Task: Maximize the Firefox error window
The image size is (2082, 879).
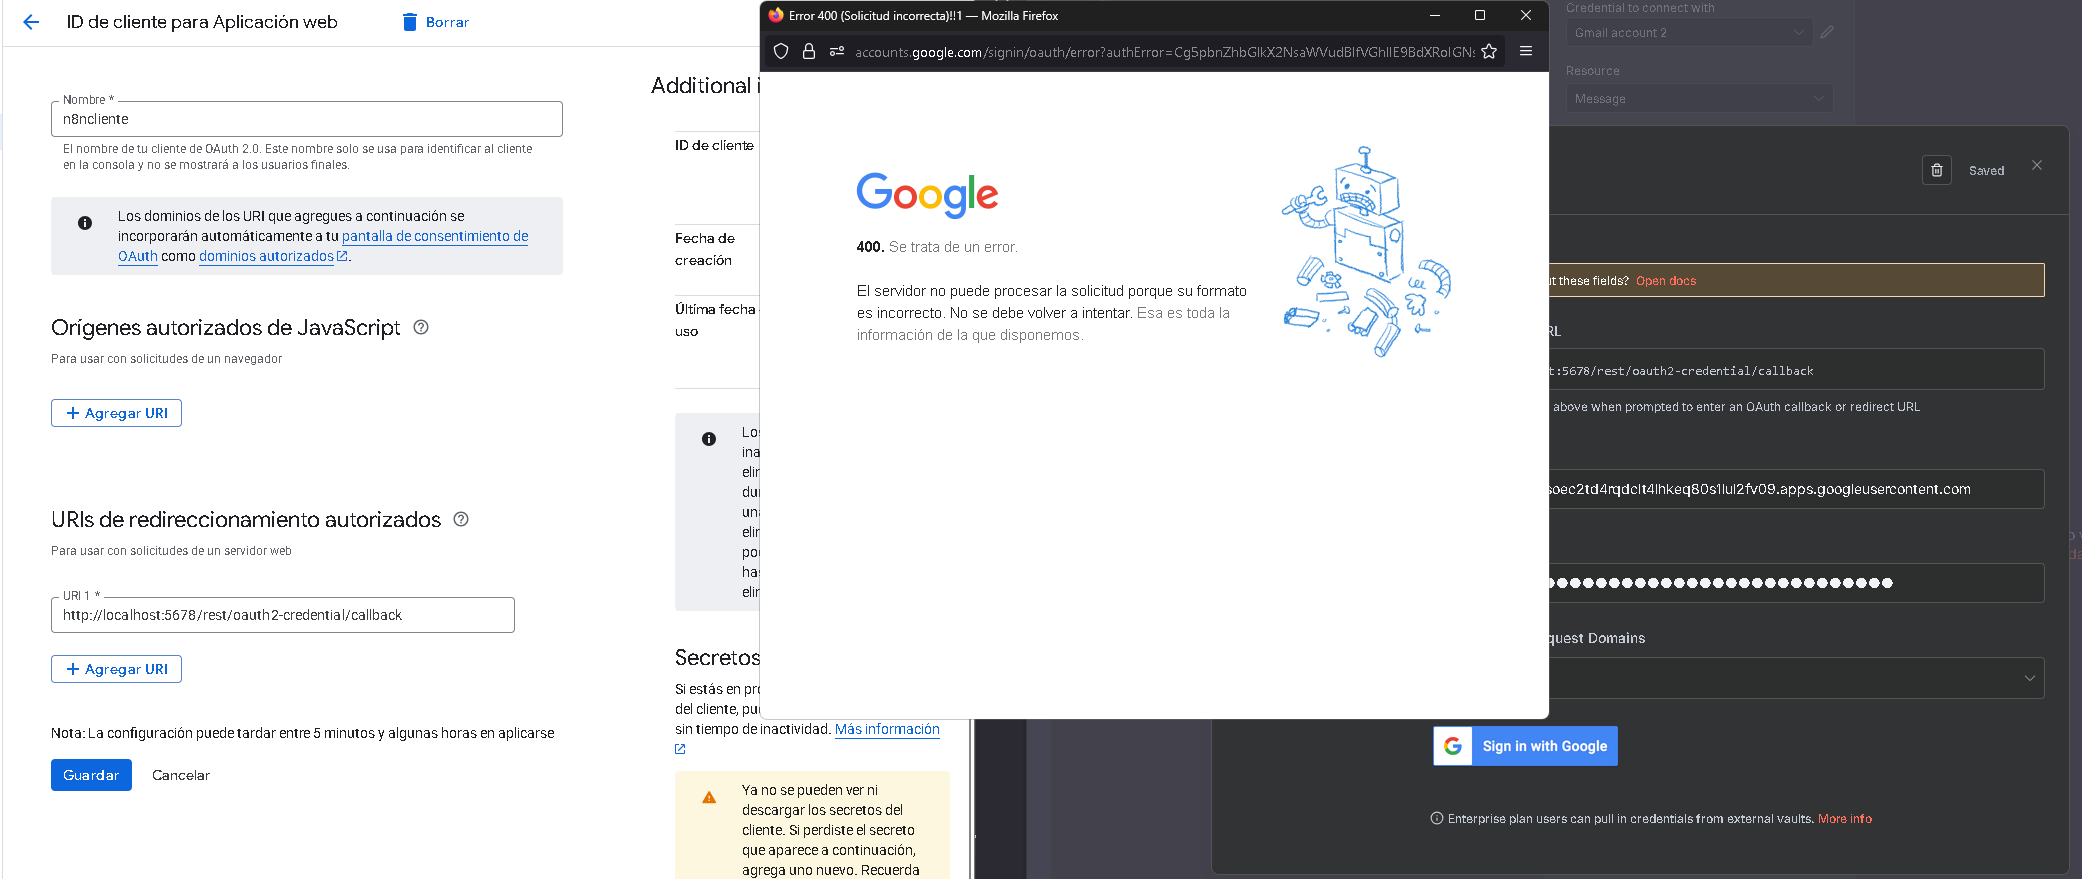Action: tap(1480, 15)
